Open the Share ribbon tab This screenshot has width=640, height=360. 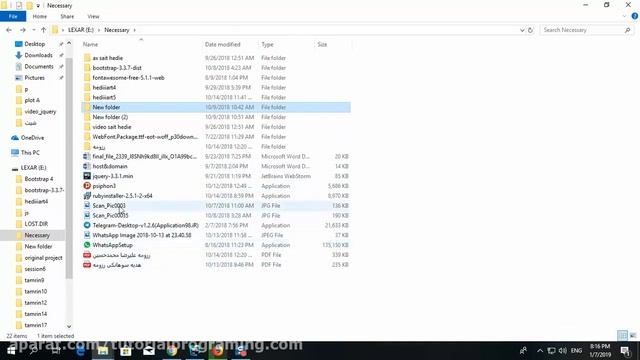(67, 16)
